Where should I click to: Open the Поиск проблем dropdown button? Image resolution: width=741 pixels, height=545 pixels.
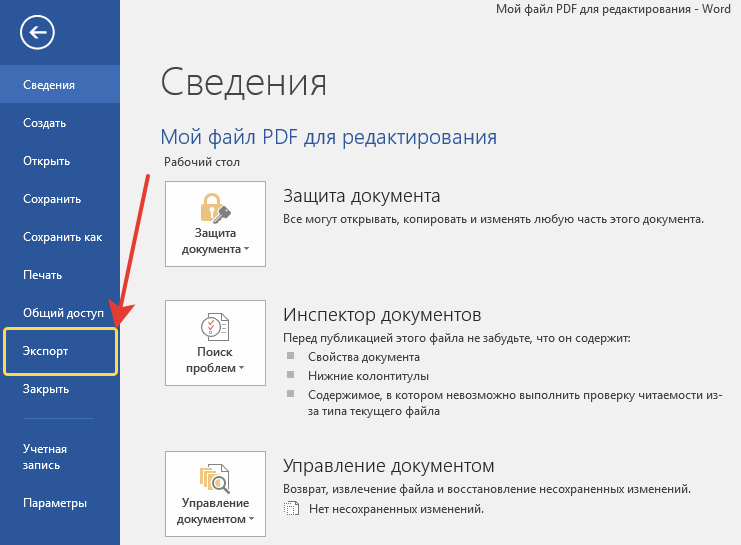(x=215, y=343)
